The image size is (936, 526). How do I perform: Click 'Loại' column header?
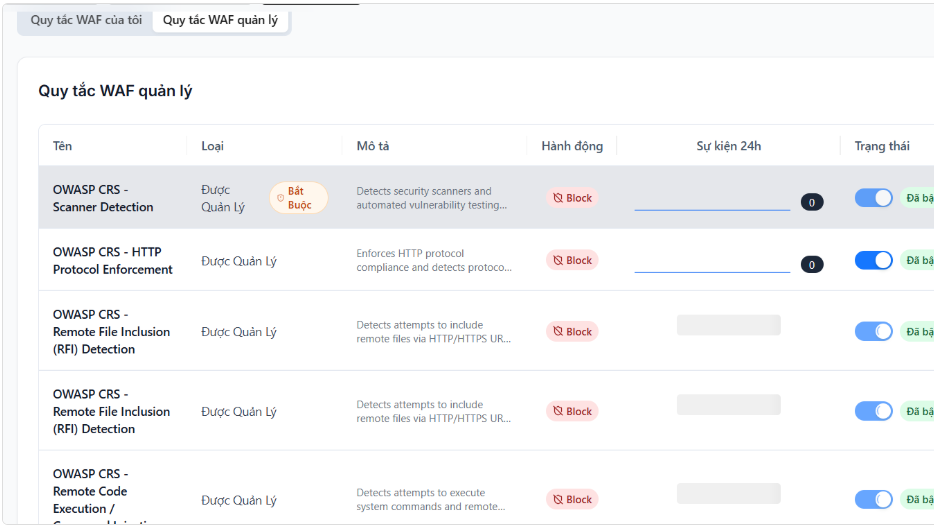pyautogui.click(x=213, y=146)
